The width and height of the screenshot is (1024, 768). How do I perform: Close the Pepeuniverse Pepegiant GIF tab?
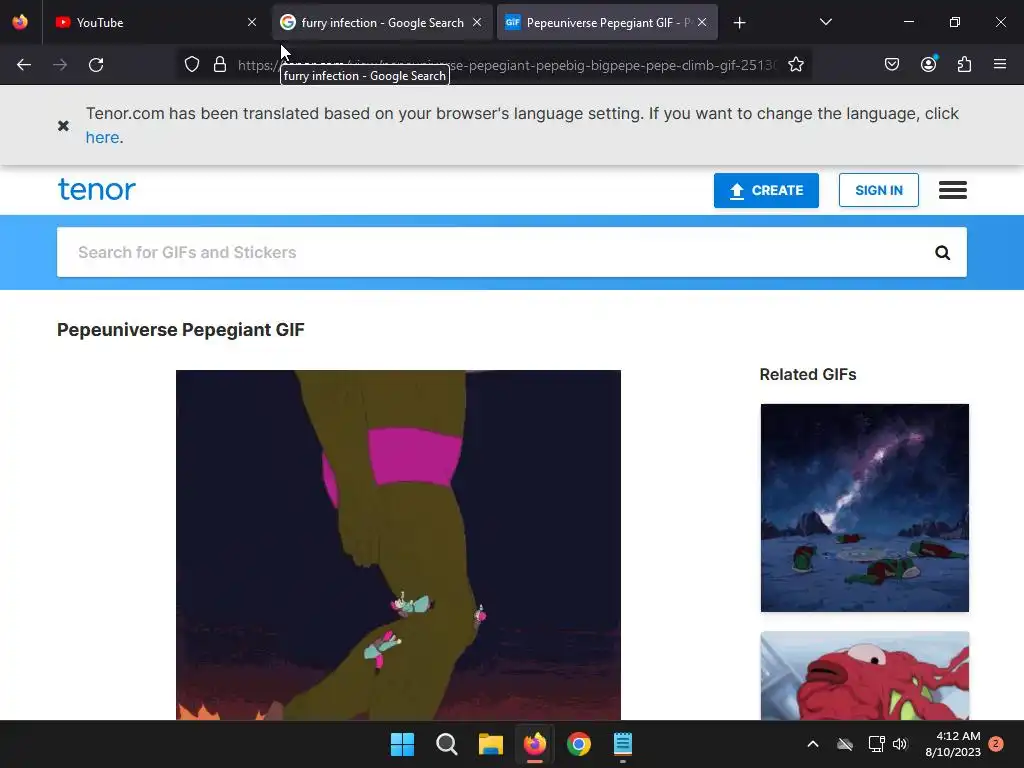702,22
